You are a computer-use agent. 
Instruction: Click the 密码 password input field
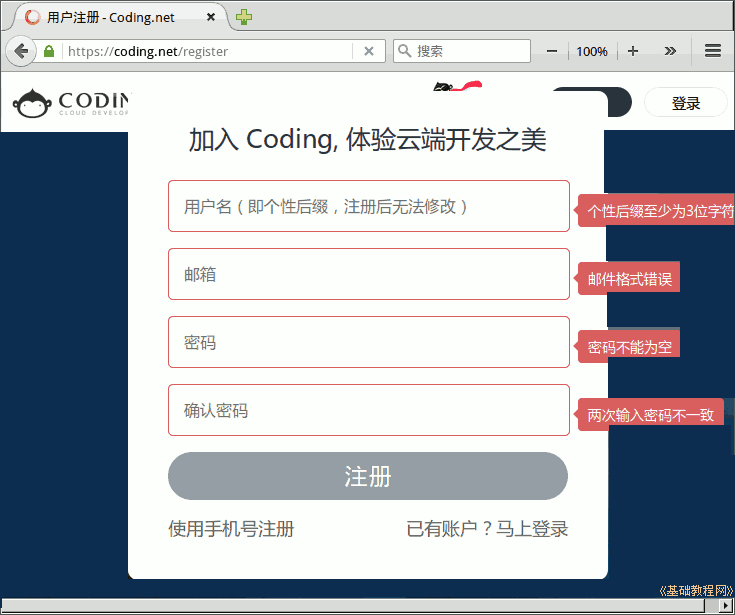pyautogui.click(x=369, y=342)
